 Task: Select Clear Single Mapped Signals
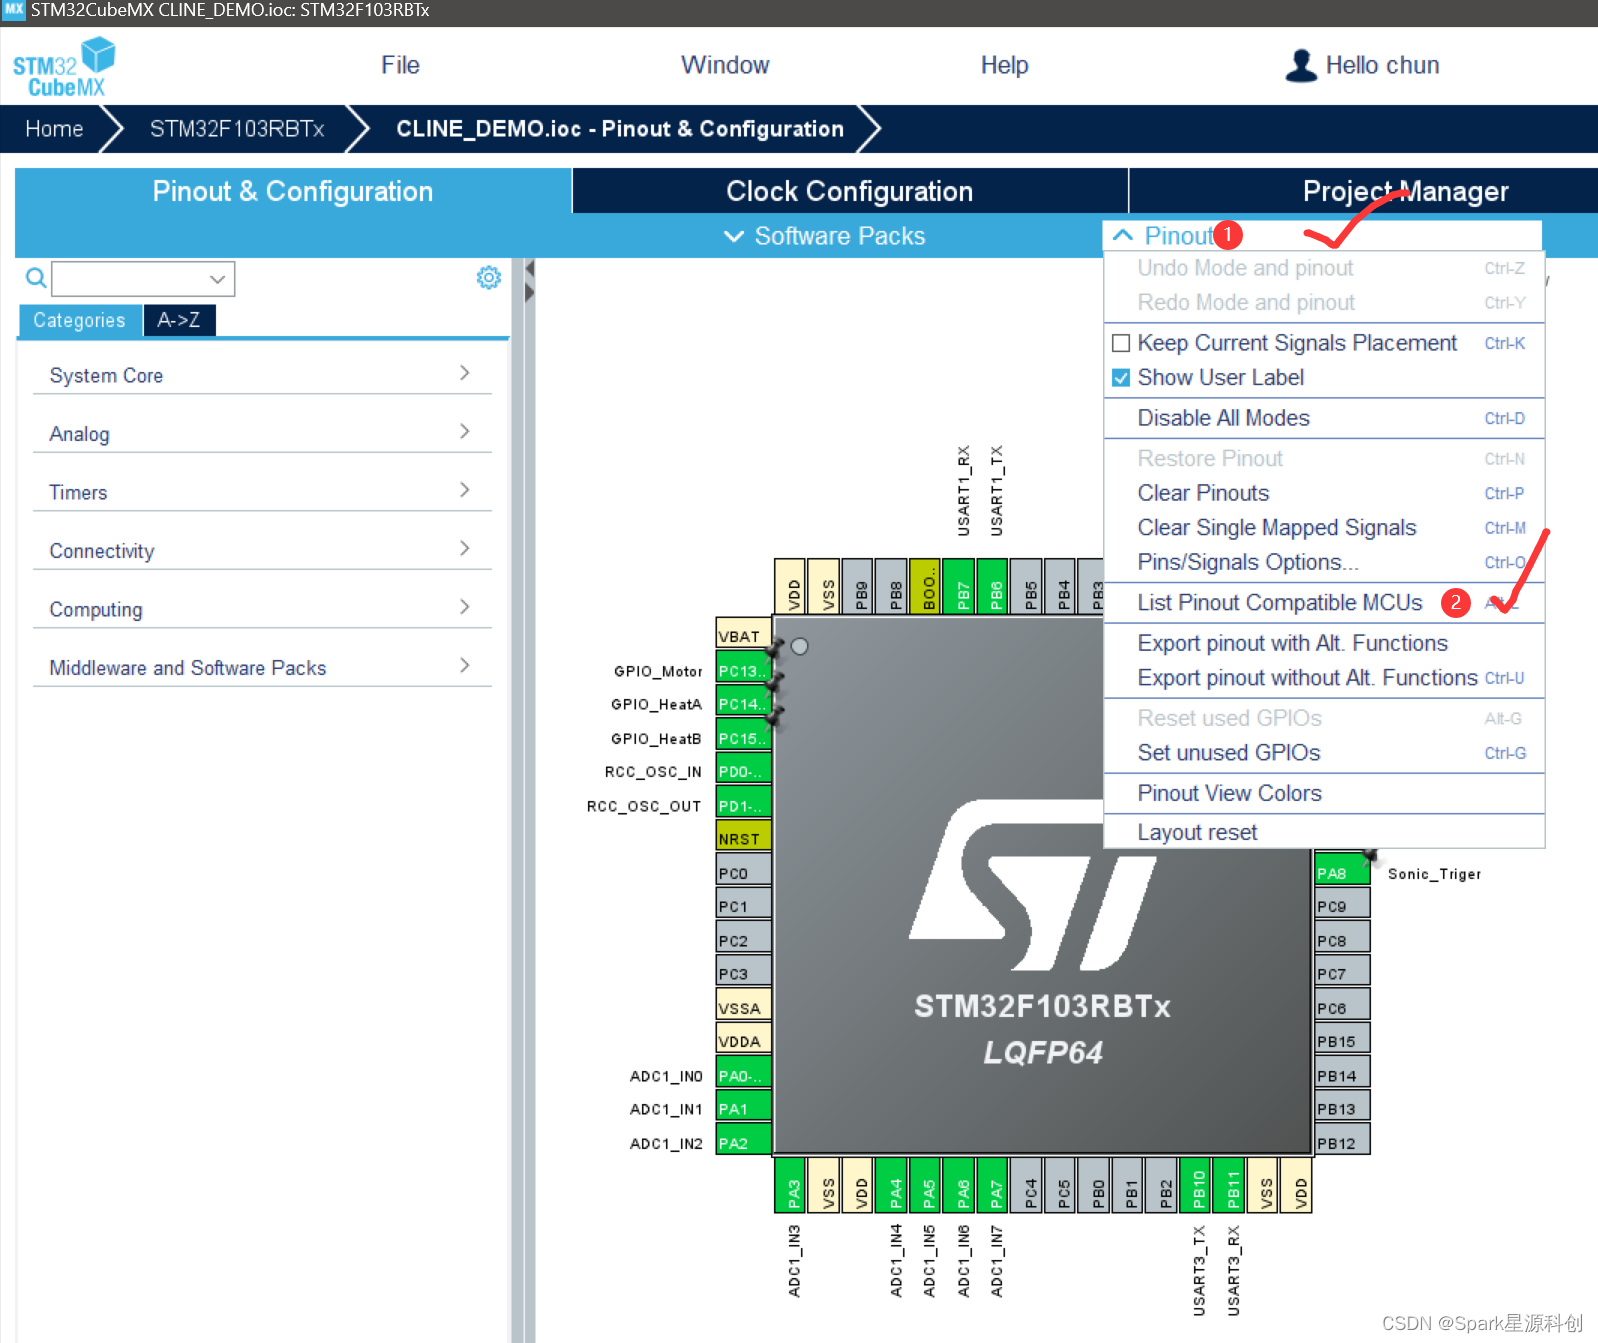coord(1324,528)
